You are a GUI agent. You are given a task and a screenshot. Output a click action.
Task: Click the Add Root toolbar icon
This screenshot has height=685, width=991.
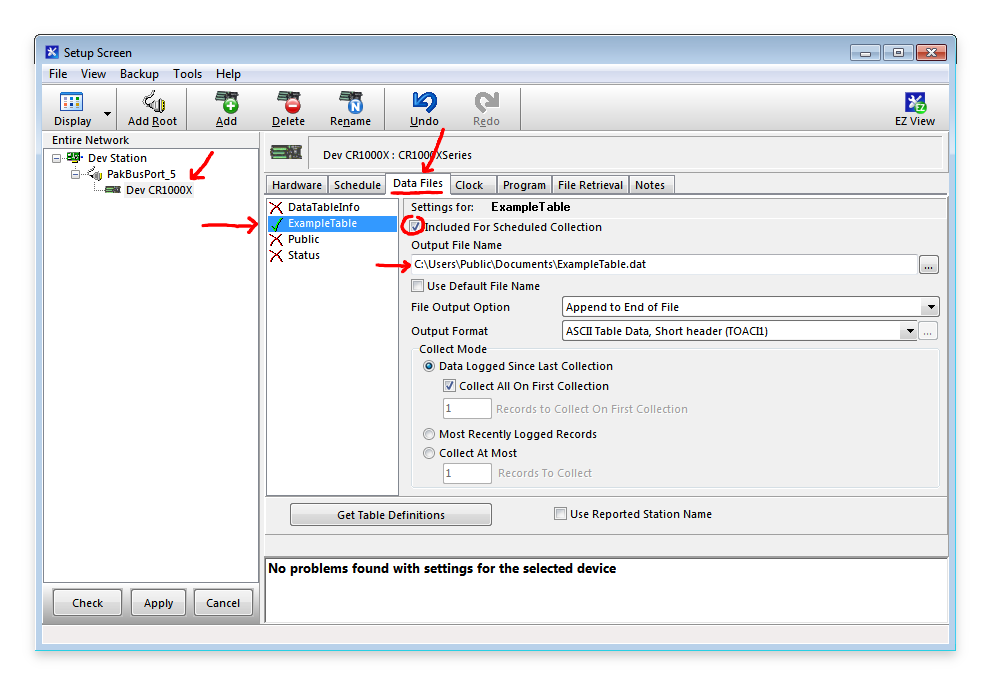click(x=152, y=103)
